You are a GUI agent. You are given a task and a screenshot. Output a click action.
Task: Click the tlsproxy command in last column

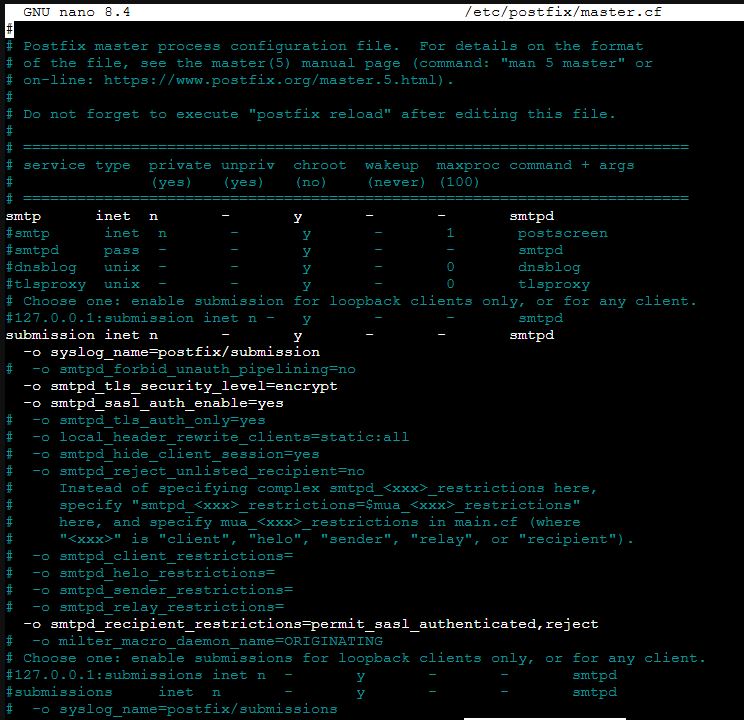tap(553, 284)
